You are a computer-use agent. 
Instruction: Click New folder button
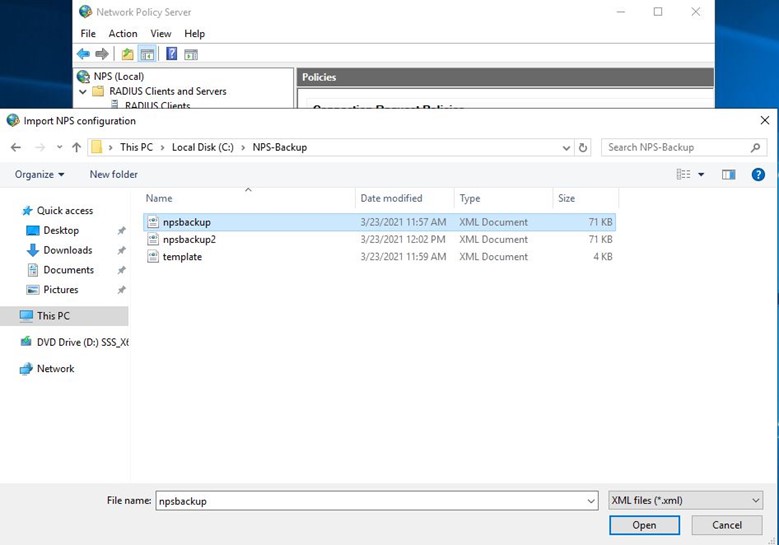(114, 174)
